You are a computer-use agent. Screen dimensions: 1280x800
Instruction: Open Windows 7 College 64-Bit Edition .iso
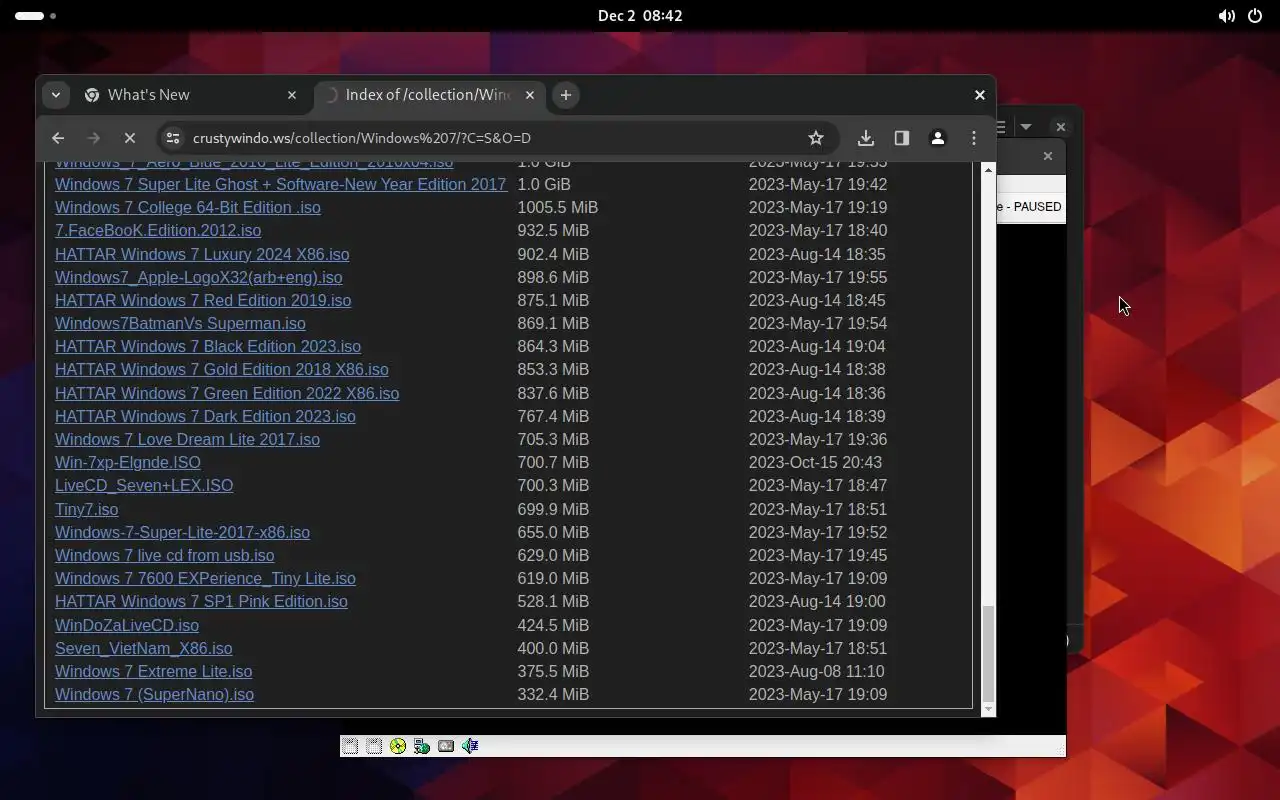188,207
